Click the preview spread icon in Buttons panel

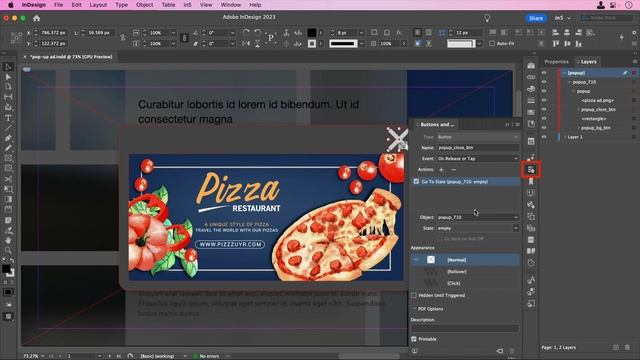click(415, 351)
